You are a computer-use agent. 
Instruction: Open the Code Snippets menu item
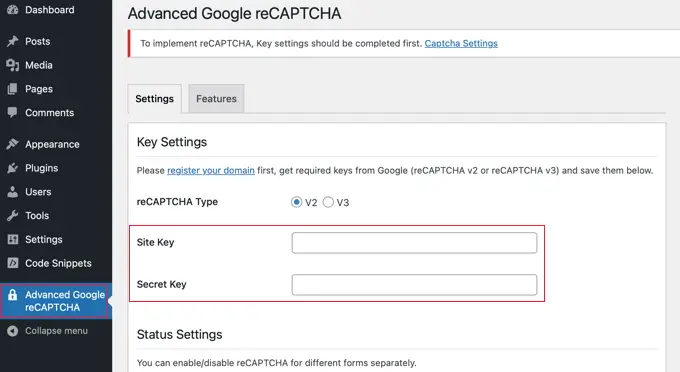tap(58, 263)
